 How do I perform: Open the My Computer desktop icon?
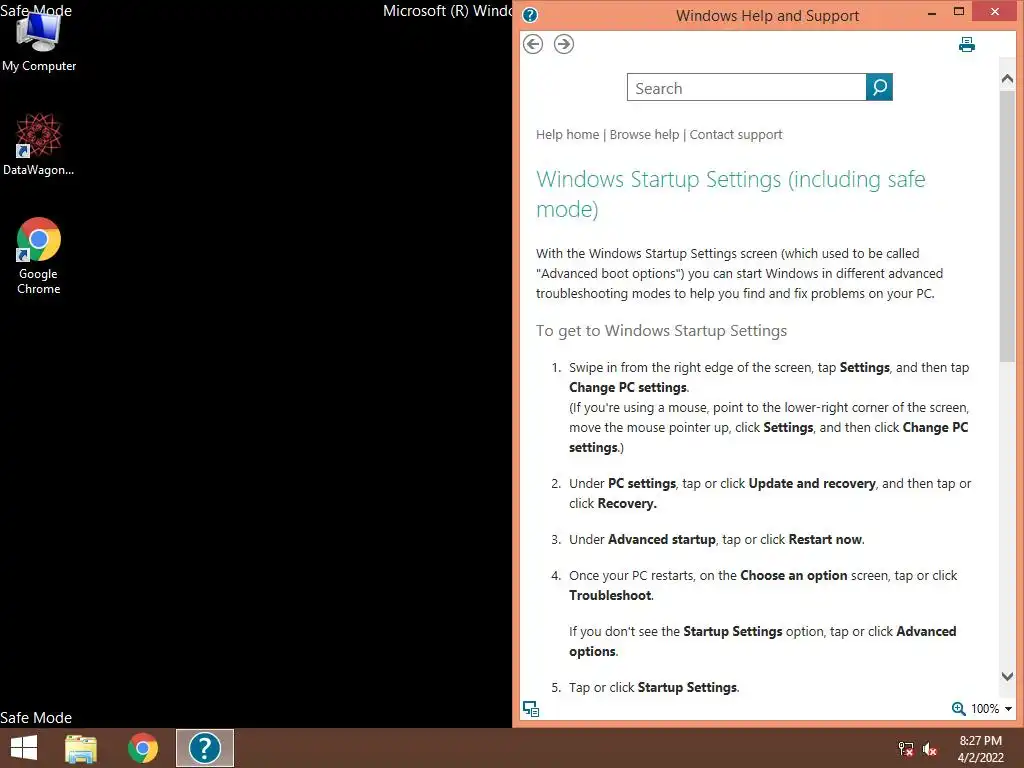(39, 40)
